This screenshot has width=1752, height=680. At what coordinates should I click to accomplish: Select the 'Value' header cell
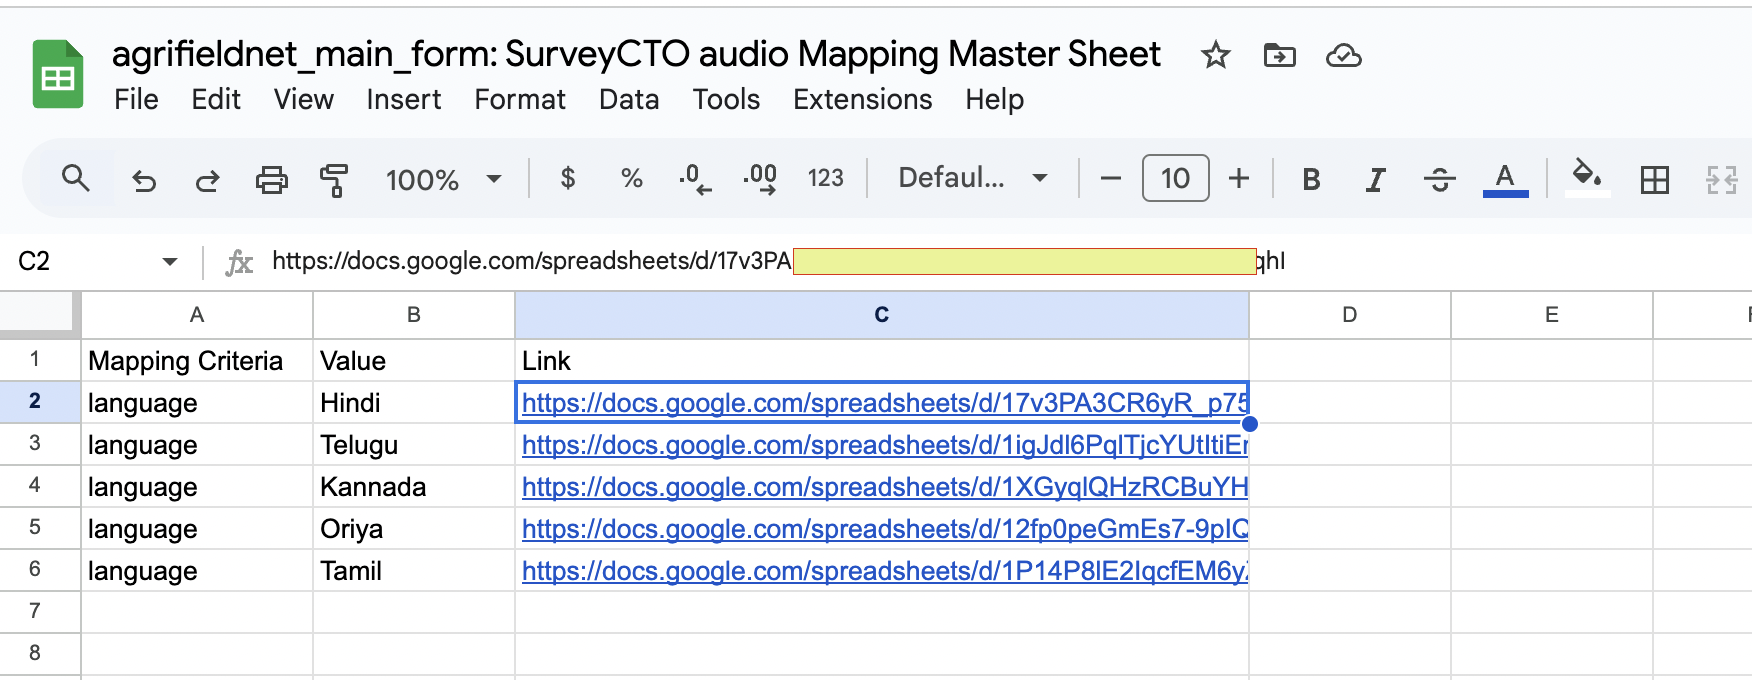414,360
